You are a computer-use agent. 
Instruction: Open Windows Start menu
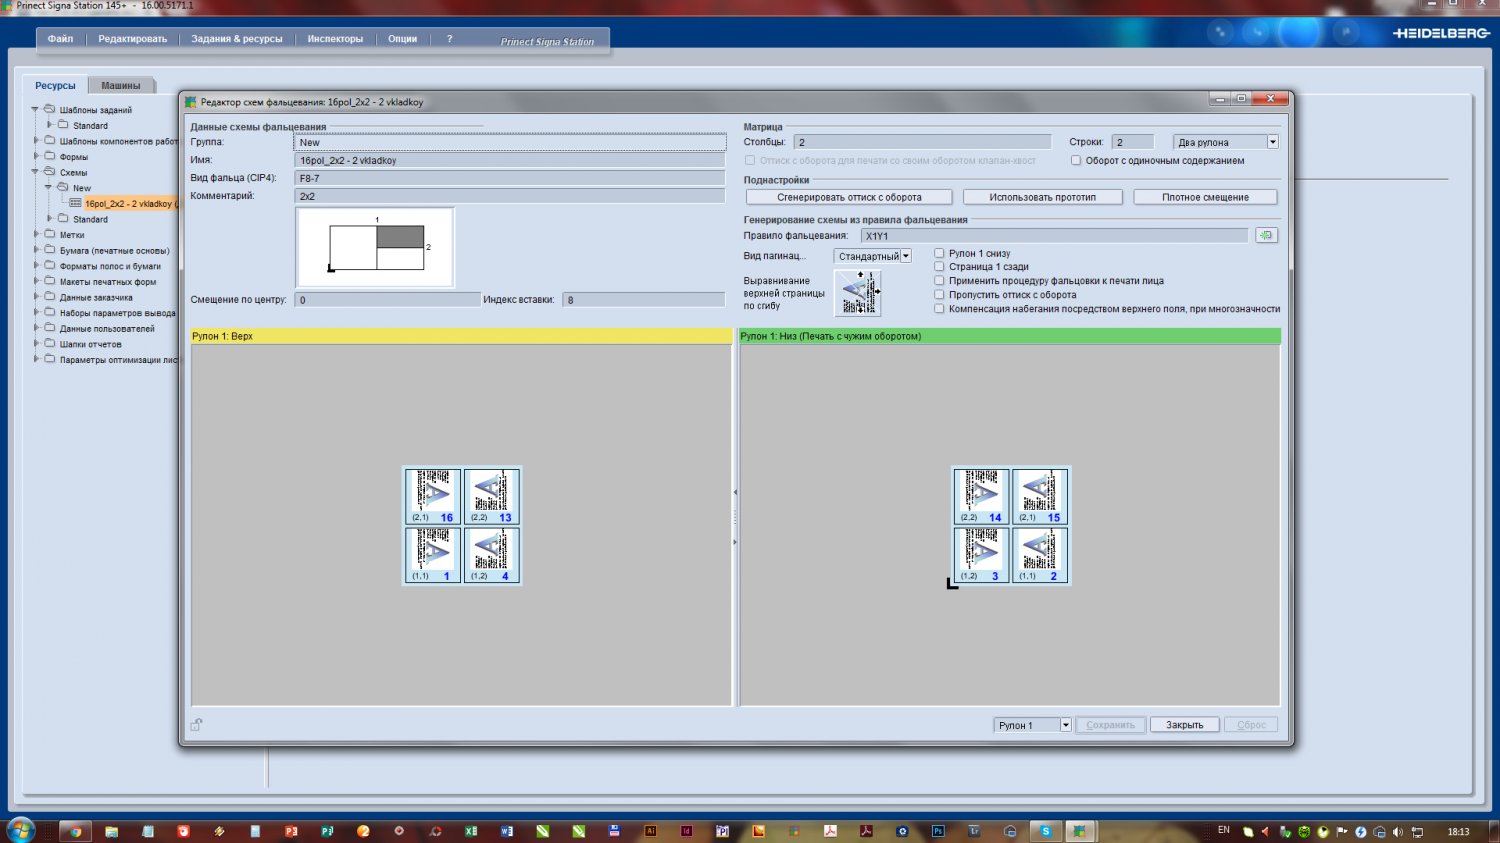point(21,830)
